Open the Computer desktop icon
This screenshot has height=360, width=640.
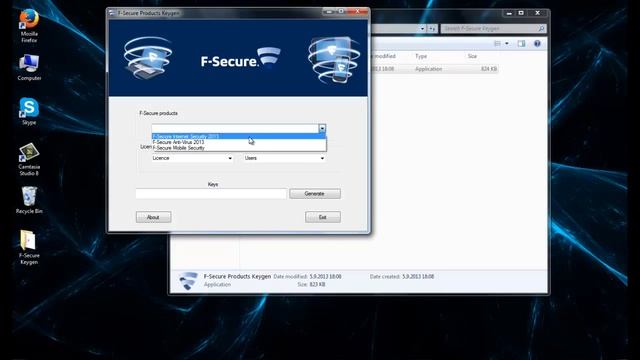(29, 67)
